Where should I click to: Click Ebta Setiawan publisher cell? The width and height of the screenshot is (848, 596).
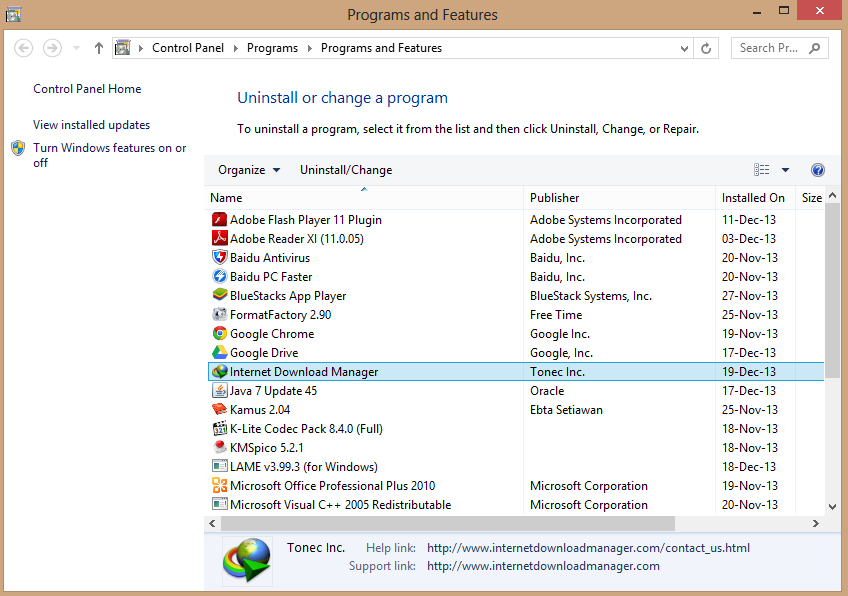click(x=566, y=409)
